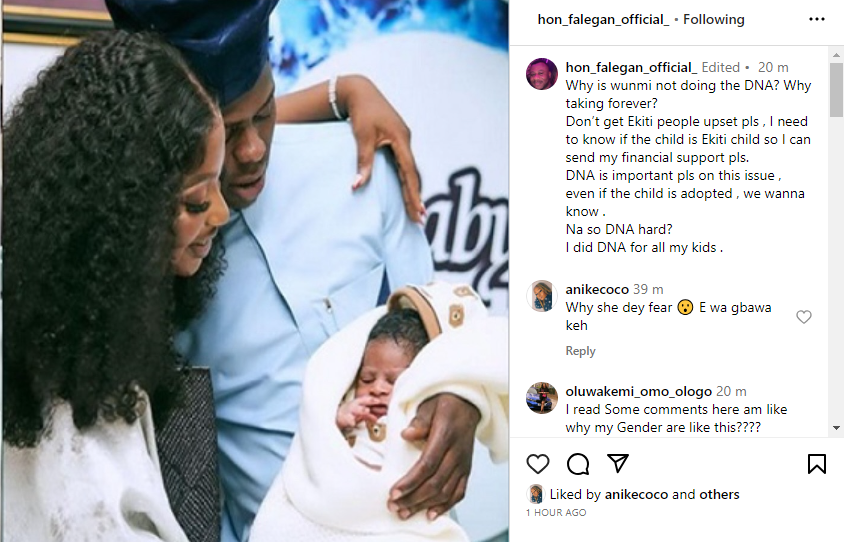Viewport: 844px width, 542px height.
Task: Like anikecoco's comment with the small heart
Action: [x=804, y=317]
